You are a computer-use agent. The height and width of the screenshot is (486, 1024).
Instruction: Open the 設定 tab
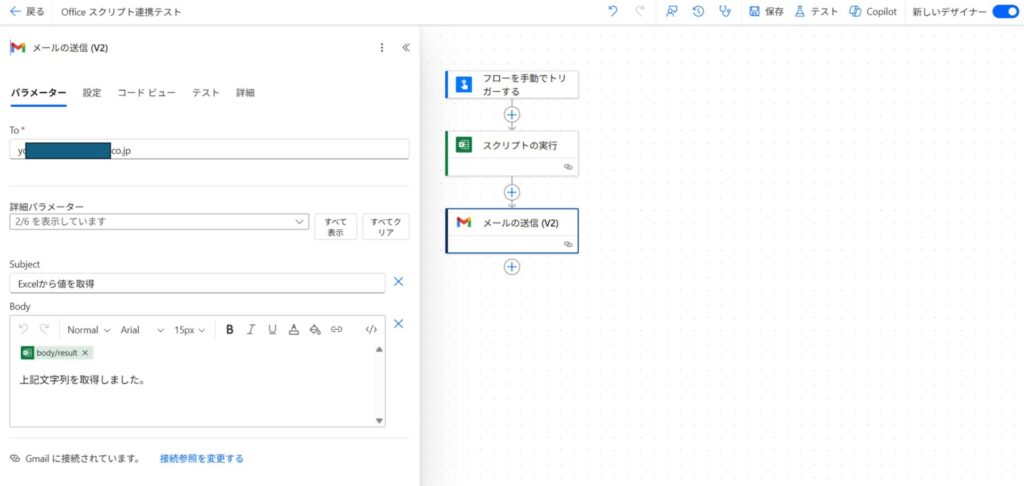(92, 92)
